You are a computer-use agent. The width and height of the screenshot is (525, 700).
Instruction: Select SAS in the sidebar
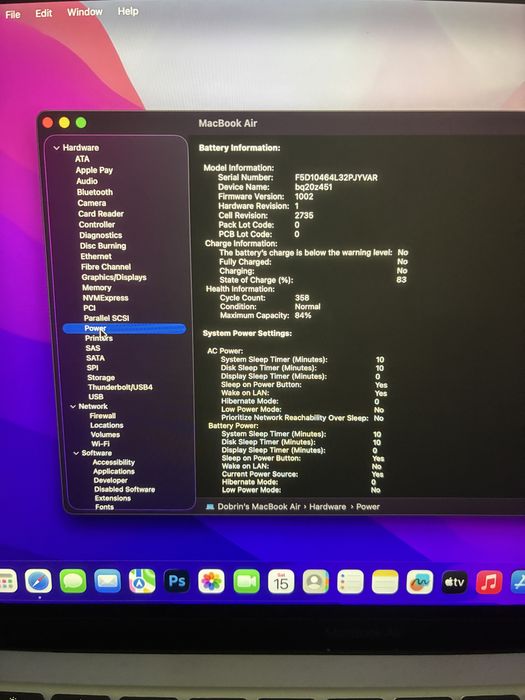(x=93, y=348)
